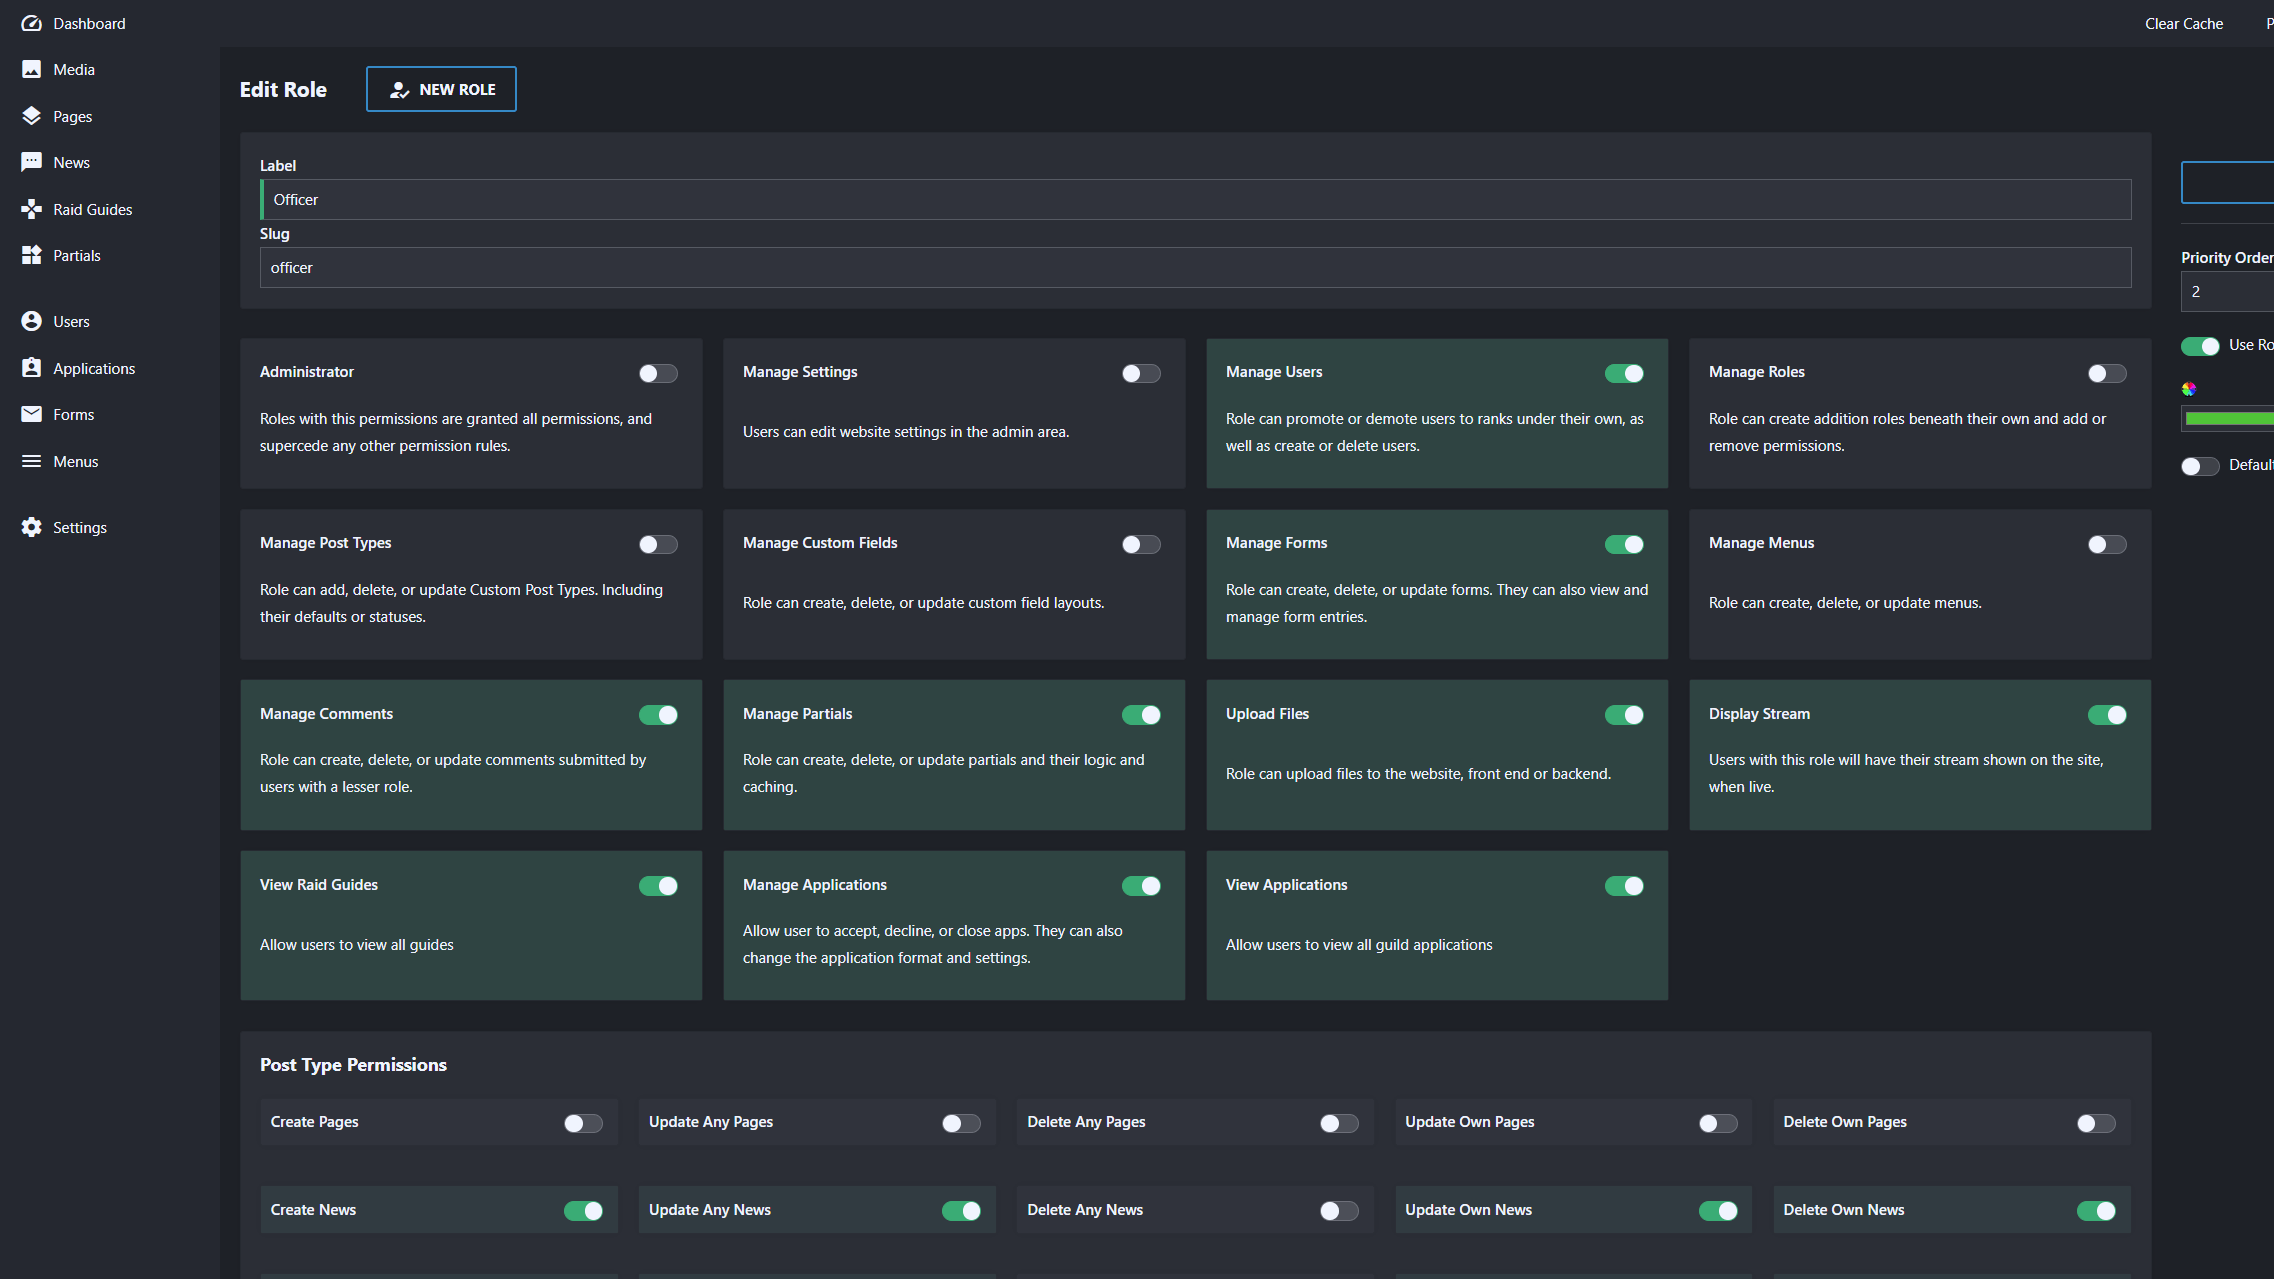Turn off Manage Comments toggle

pyautogui.click(x=658, y=715)
